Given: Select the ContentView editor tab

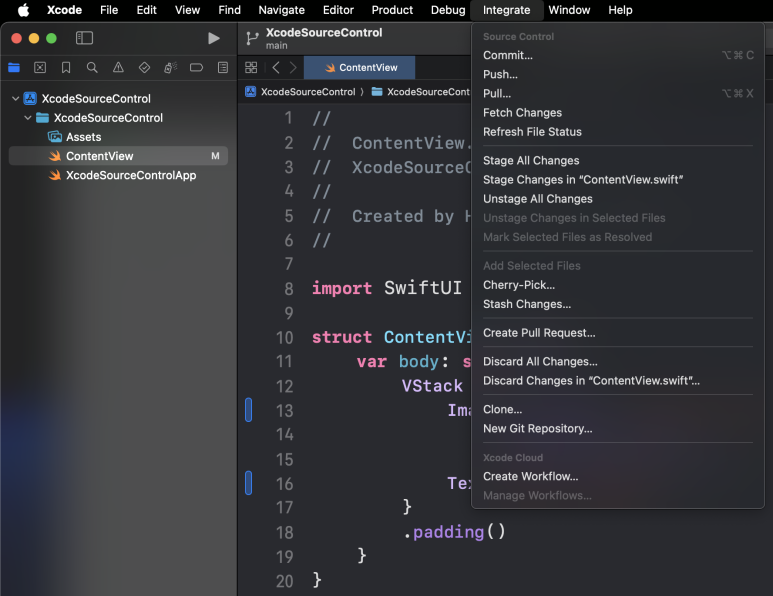Looking at the screenshot, I should (359, 68).
